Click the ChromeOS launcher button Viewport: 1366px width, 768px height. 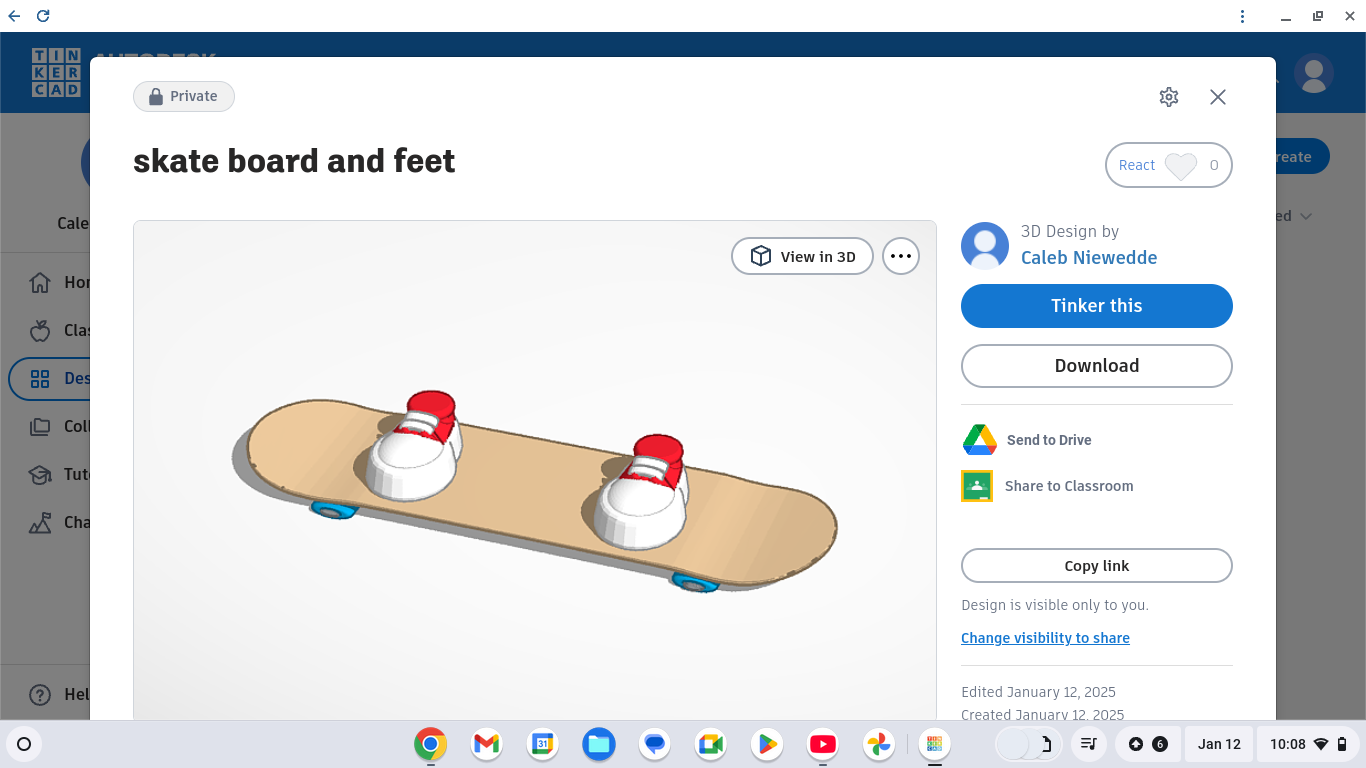(24, 744)
